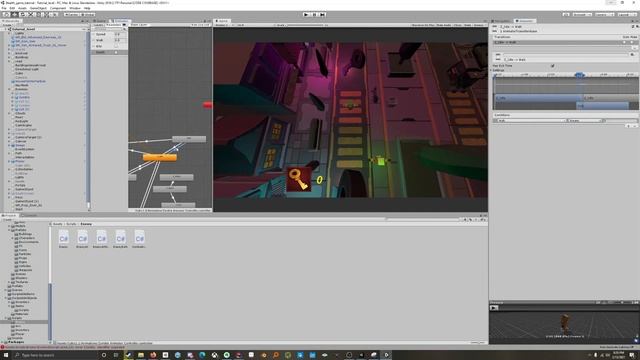This screenshot has width=640, height=360.
Task: Open the second C# script asset
Action: pos(82,239)
